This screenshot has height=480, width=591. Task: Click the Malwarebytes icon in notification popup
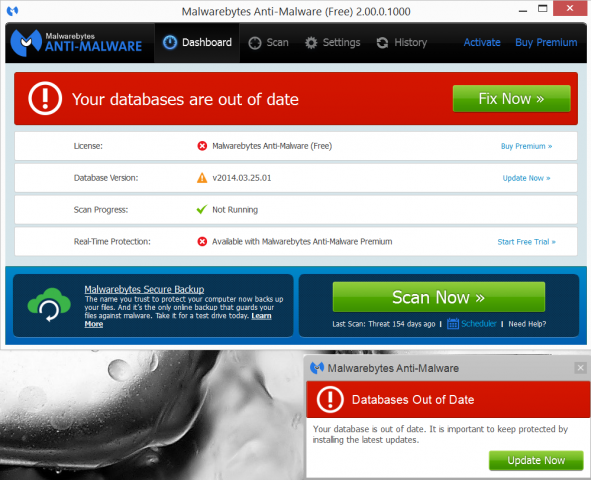point(317,367)
